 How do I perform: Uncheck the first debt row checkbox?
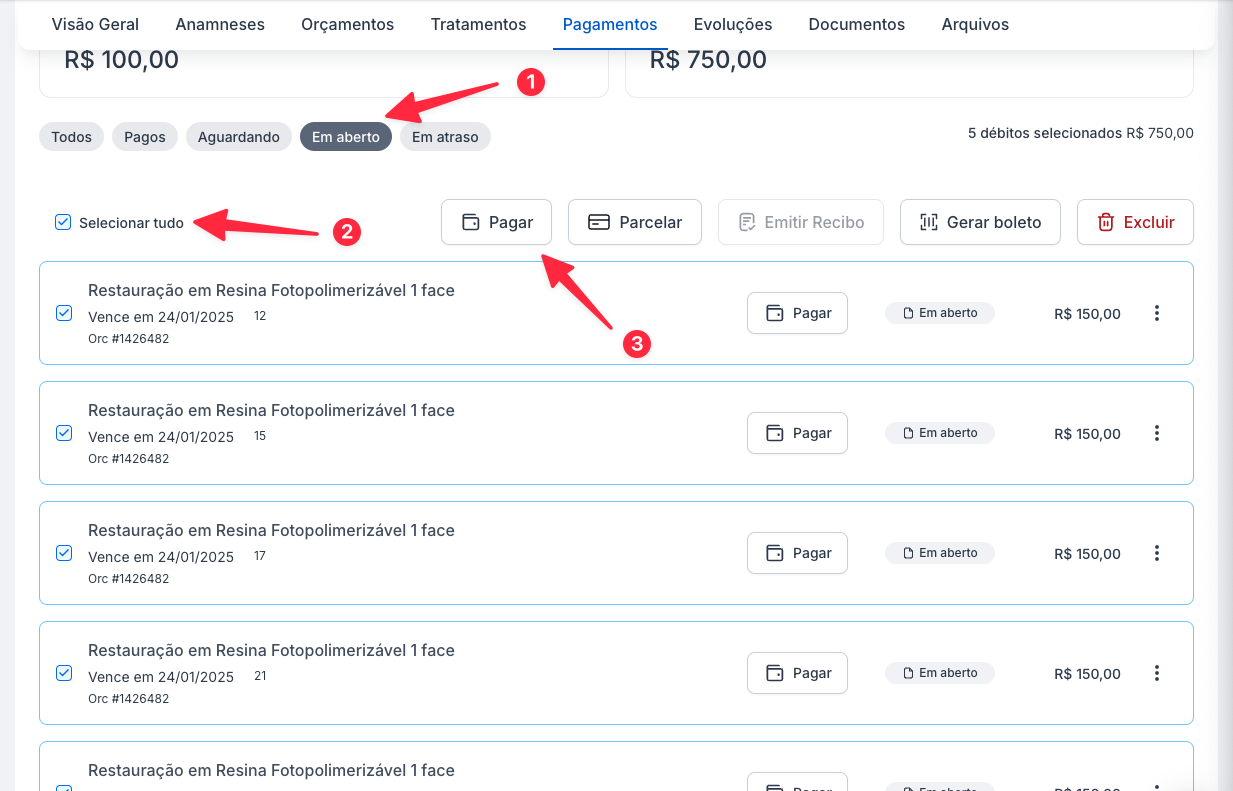64,313
